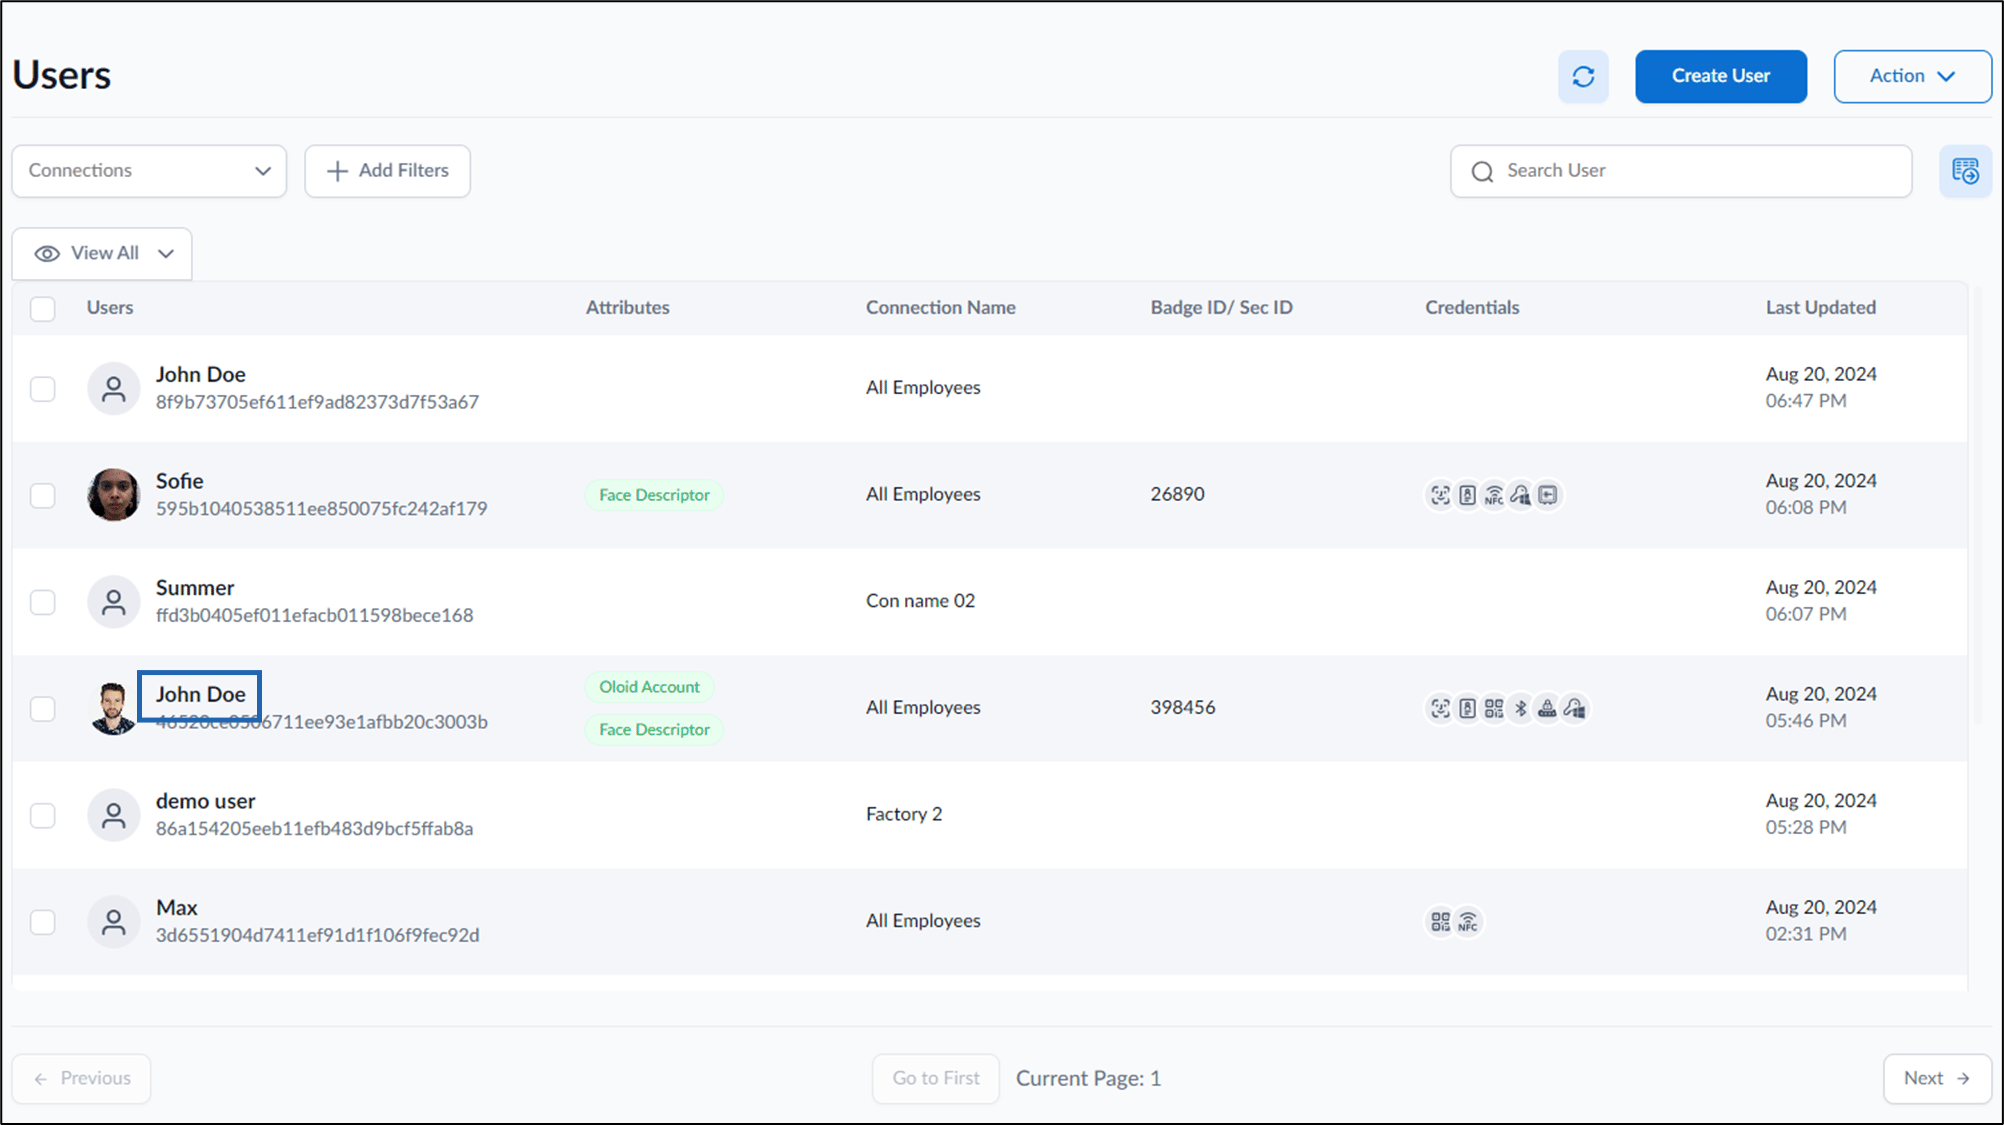The width and height of the screenshot is (2004, 1125).
Task: Check Summer's row checkbox
Action: (x=43, y=602)
